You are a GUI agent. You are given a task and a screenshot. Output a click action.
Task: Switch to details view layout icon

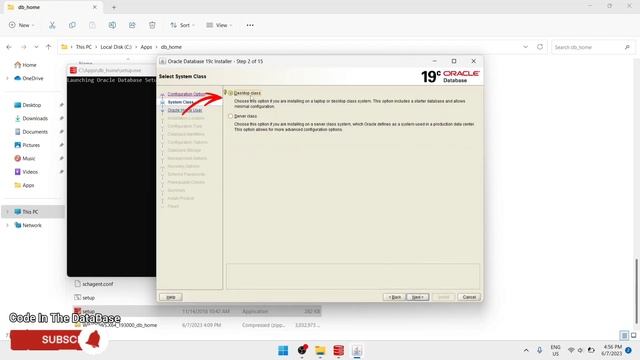coord(624,336)
